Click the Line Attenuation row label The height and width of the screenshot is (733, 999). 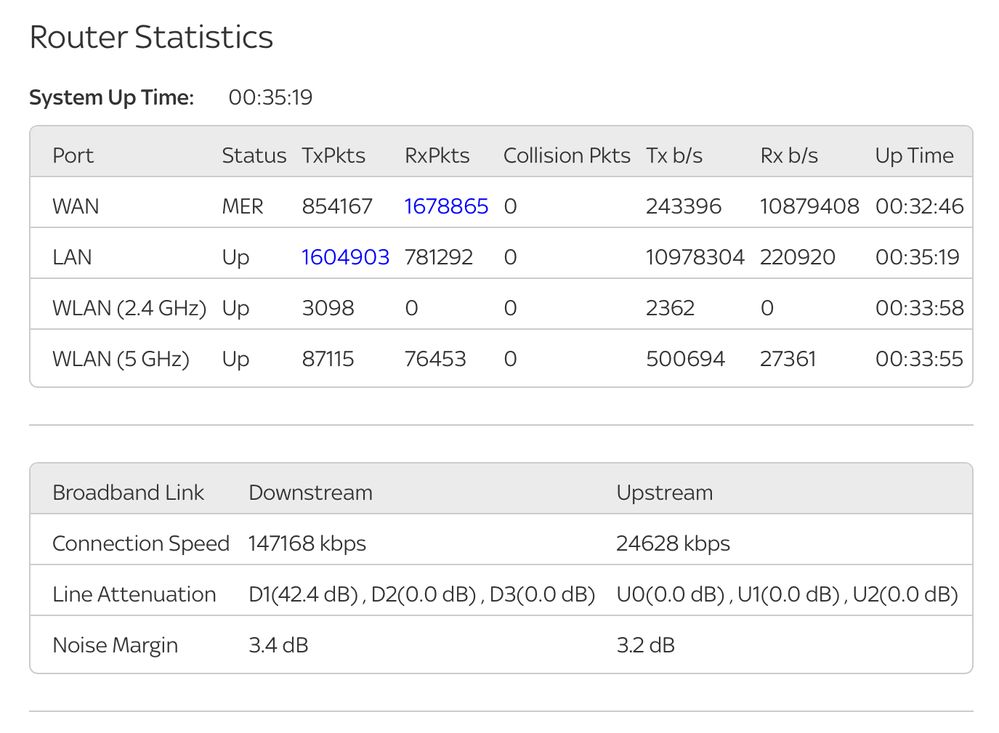[x=134, y=594]
